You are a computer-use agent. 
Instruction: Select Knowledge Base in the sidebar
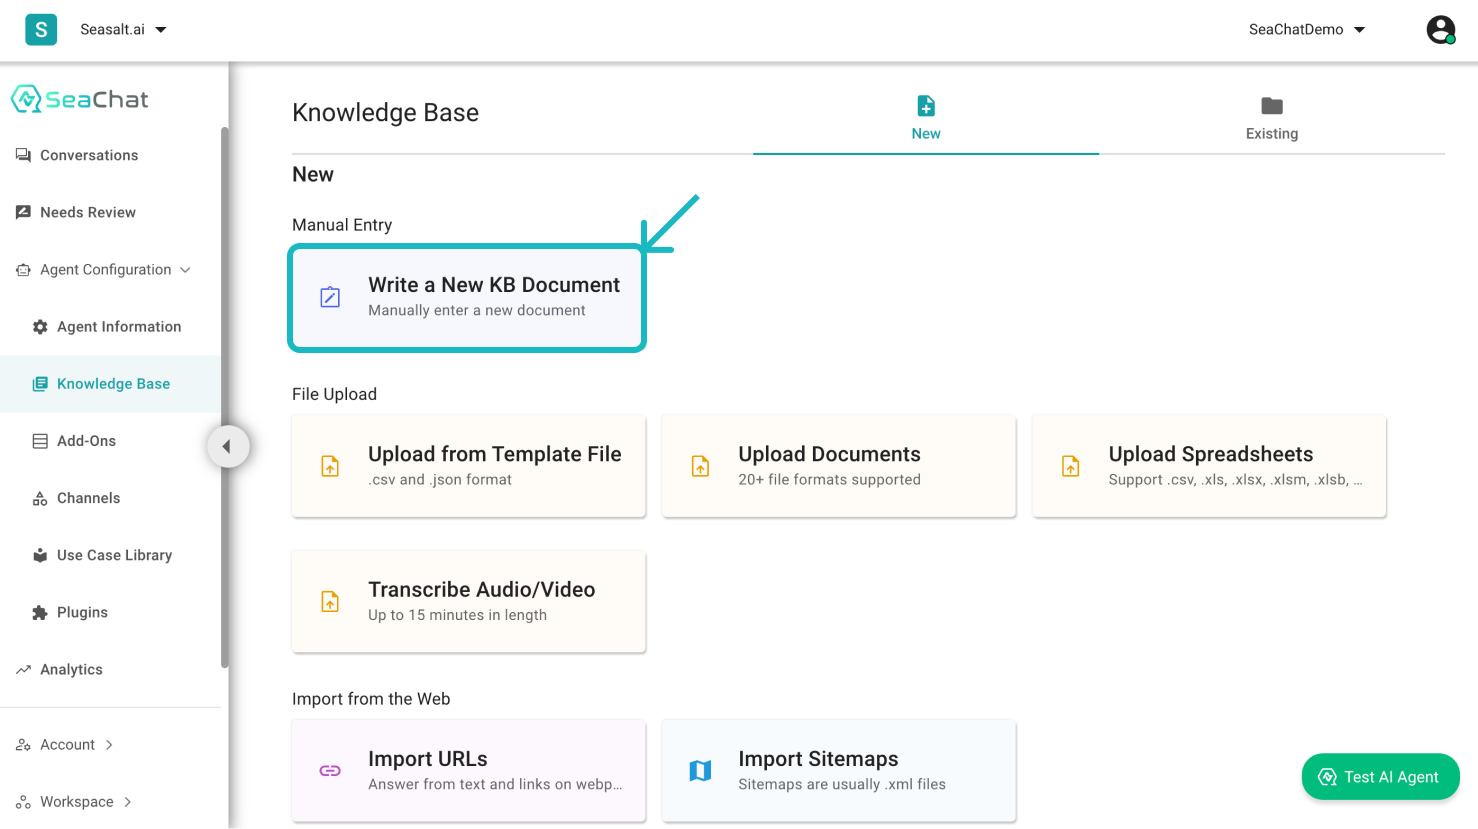(110, 384)
